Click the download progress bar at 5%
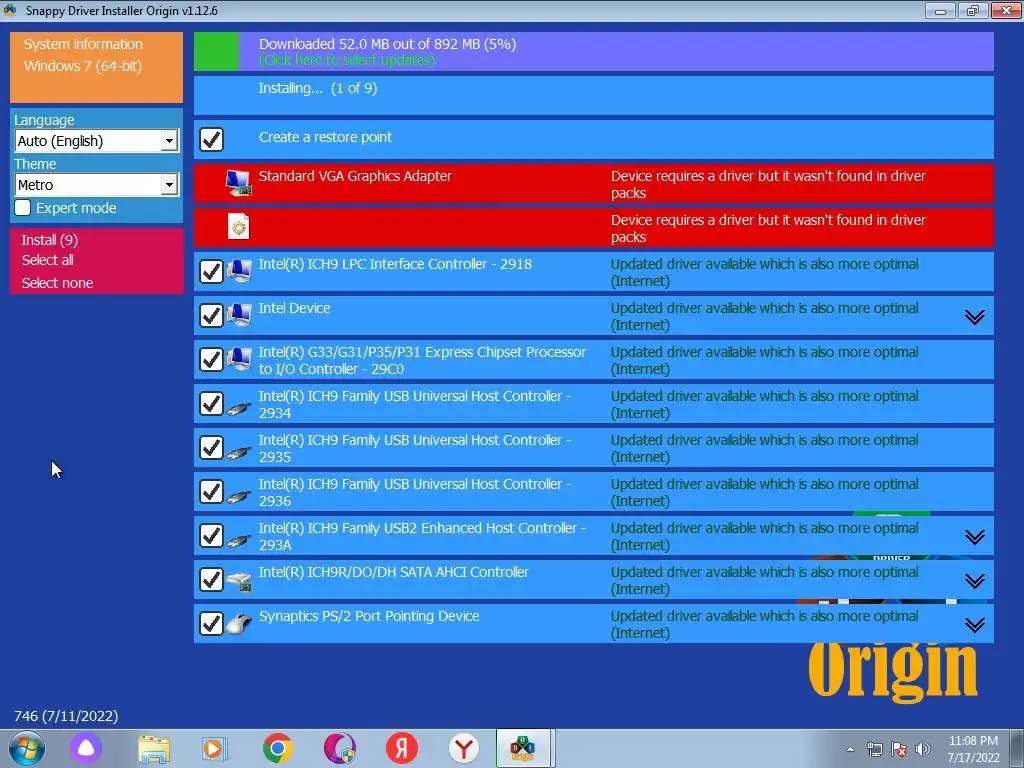 594,52
